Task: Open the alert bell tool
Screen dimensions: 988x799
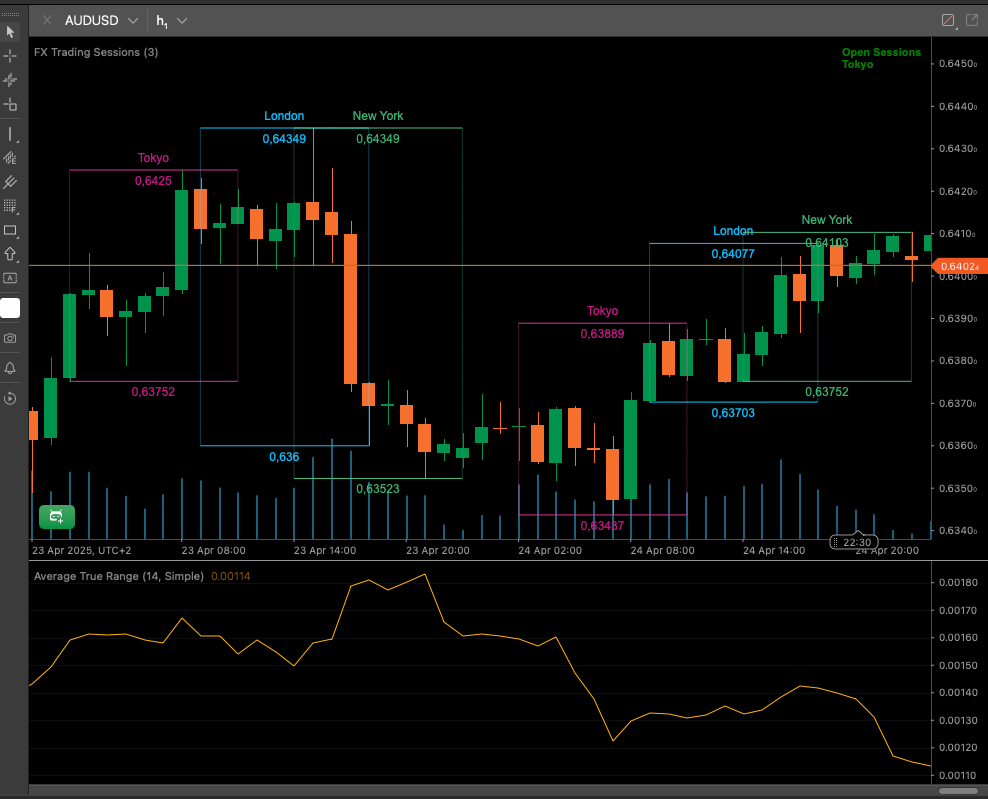Action: tap(10, 368)
